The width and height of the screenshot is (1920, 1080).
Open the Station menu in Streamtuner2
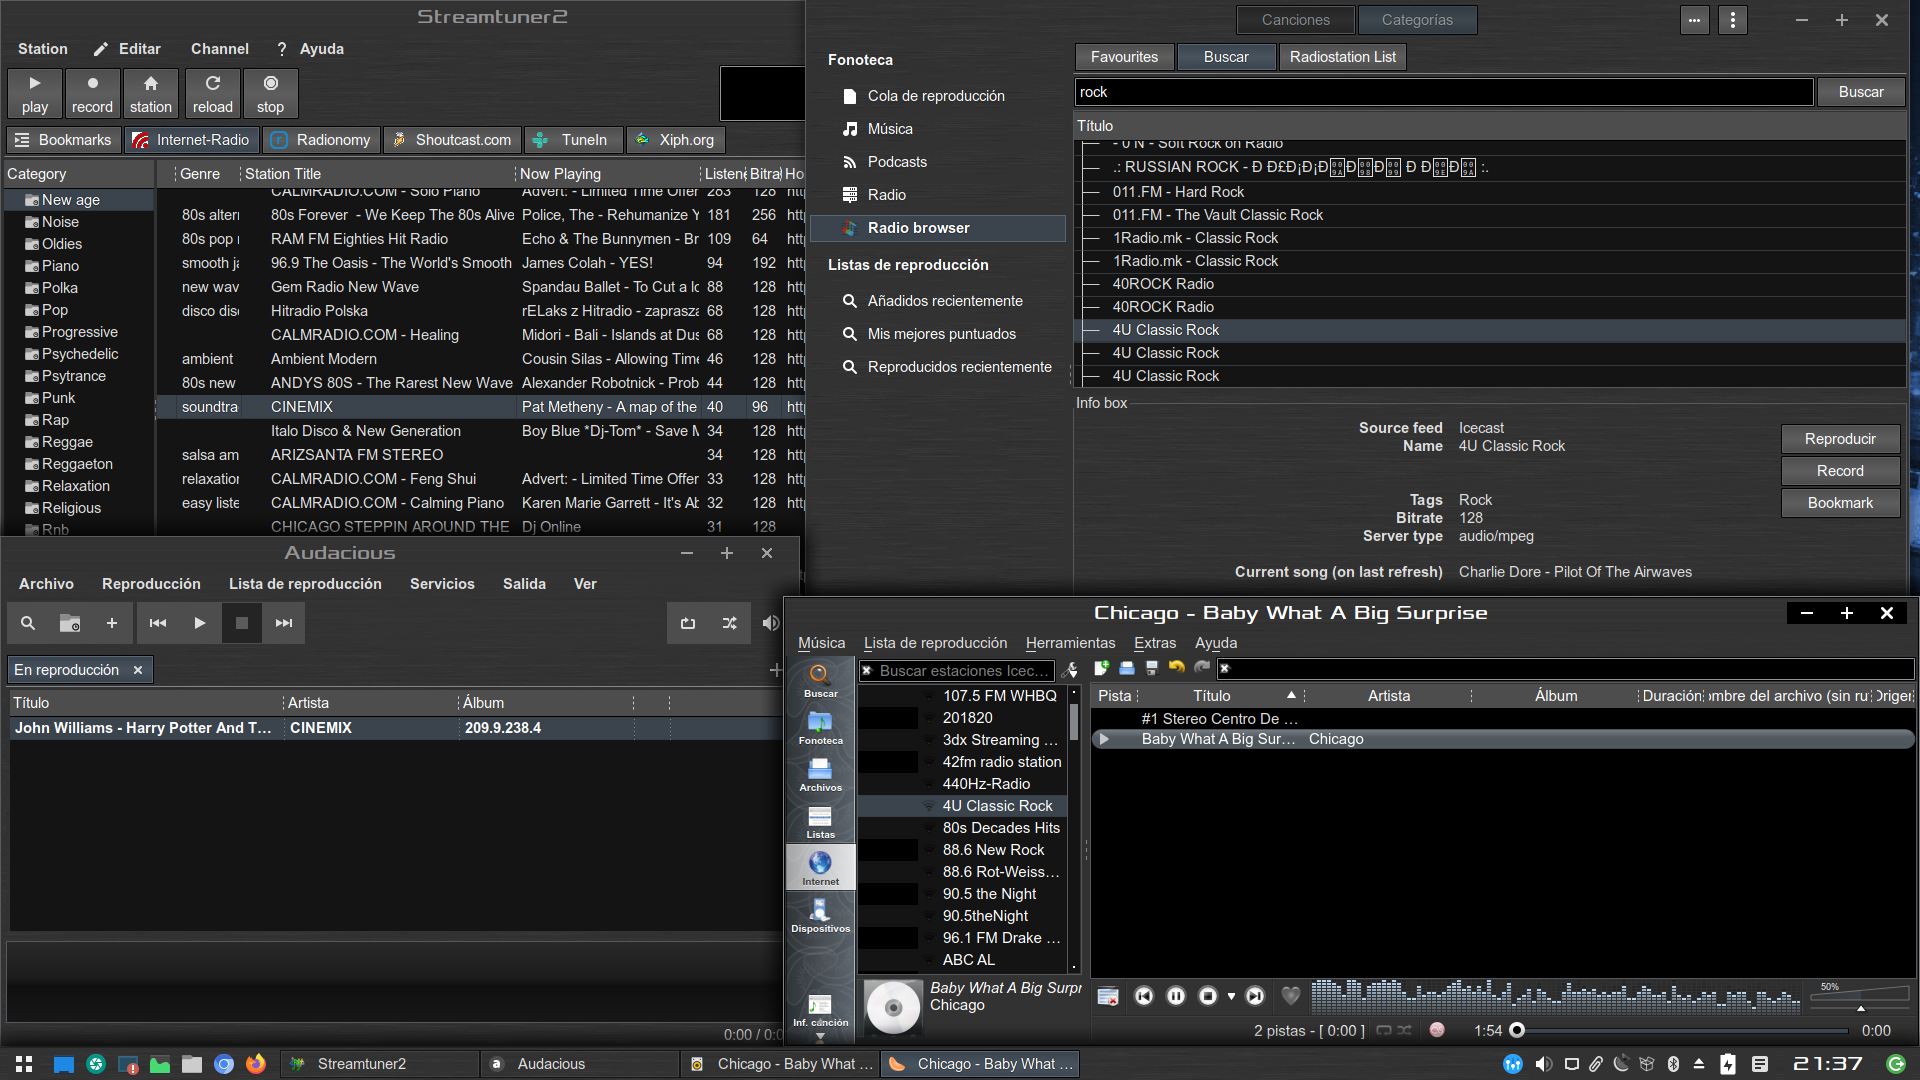43,49
